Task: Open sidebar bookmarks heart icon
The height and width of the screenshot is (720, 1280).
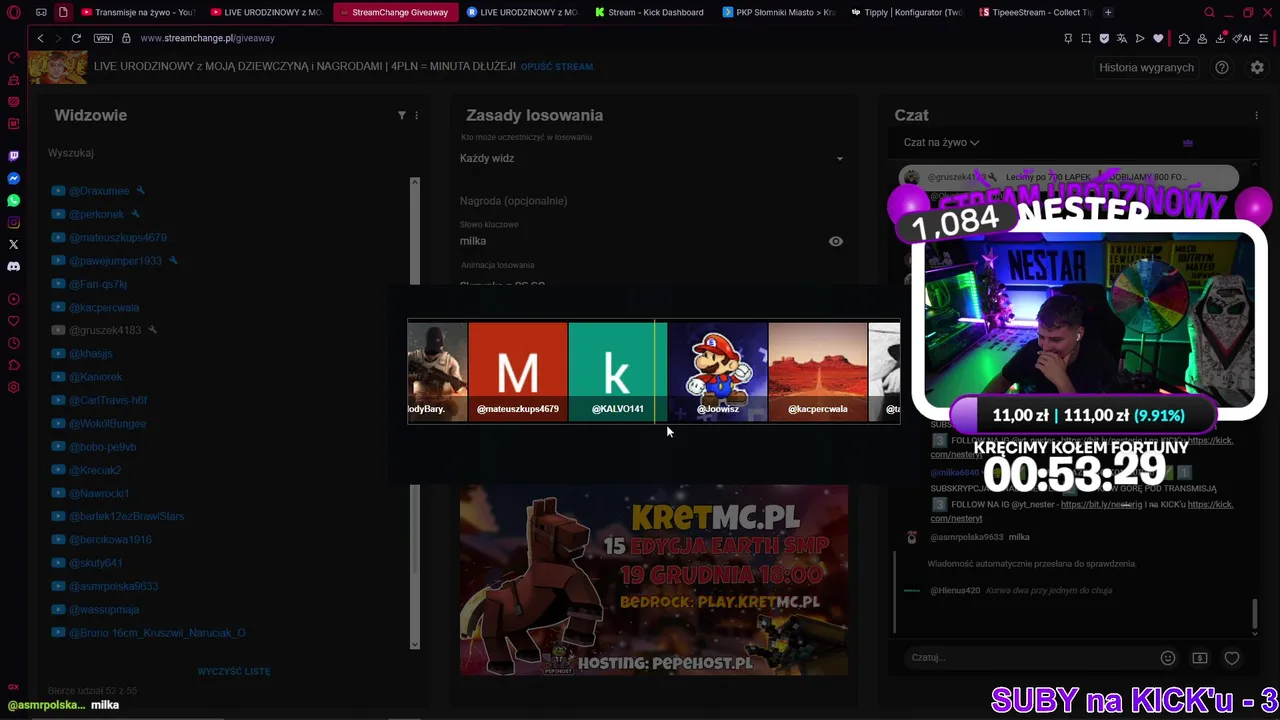Action: (14, 321)
